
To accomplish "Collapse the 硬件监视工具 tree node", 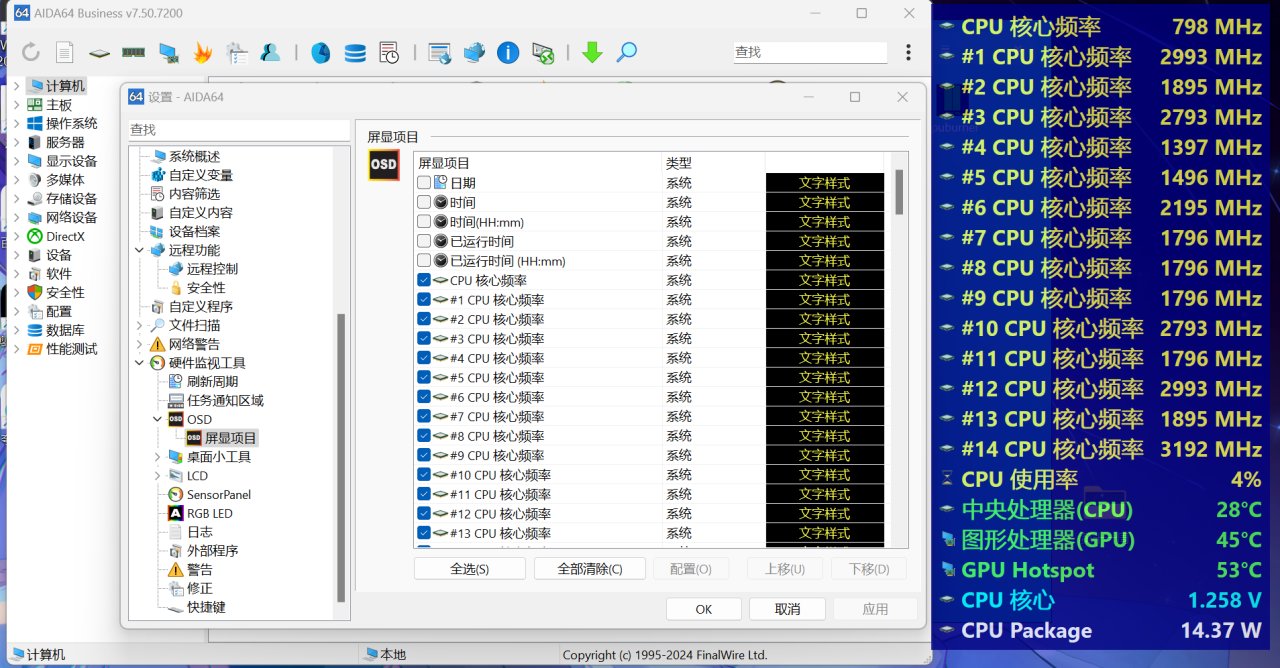I will pyautogui.click(x=140, y=363).
